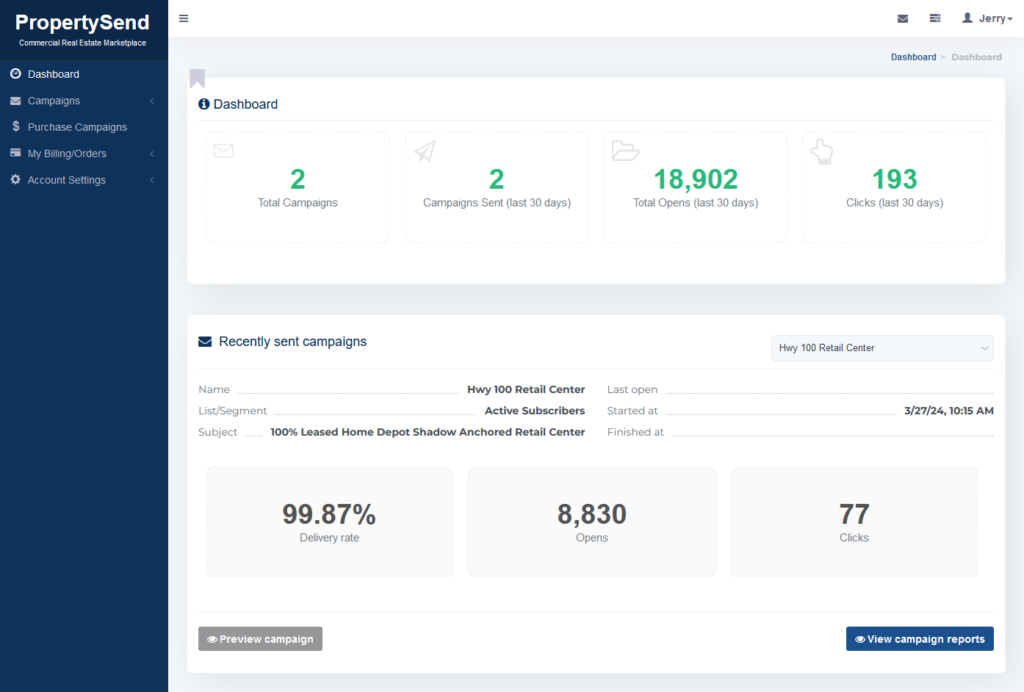
Task: Click the Dashboard breadcrumb link
Action: 913,57
